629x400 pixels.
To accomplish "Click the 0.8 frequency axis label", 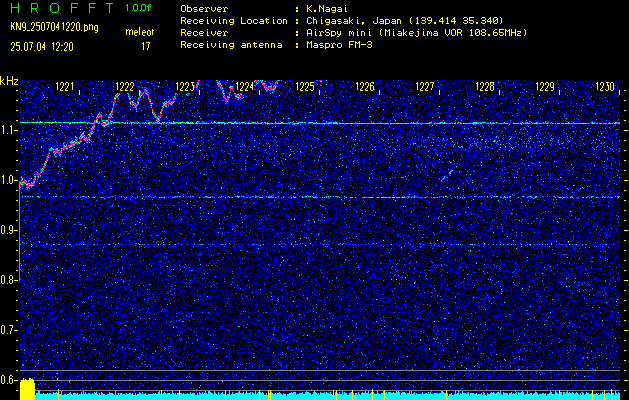I will pyautogui.click(x=8, y=280).
